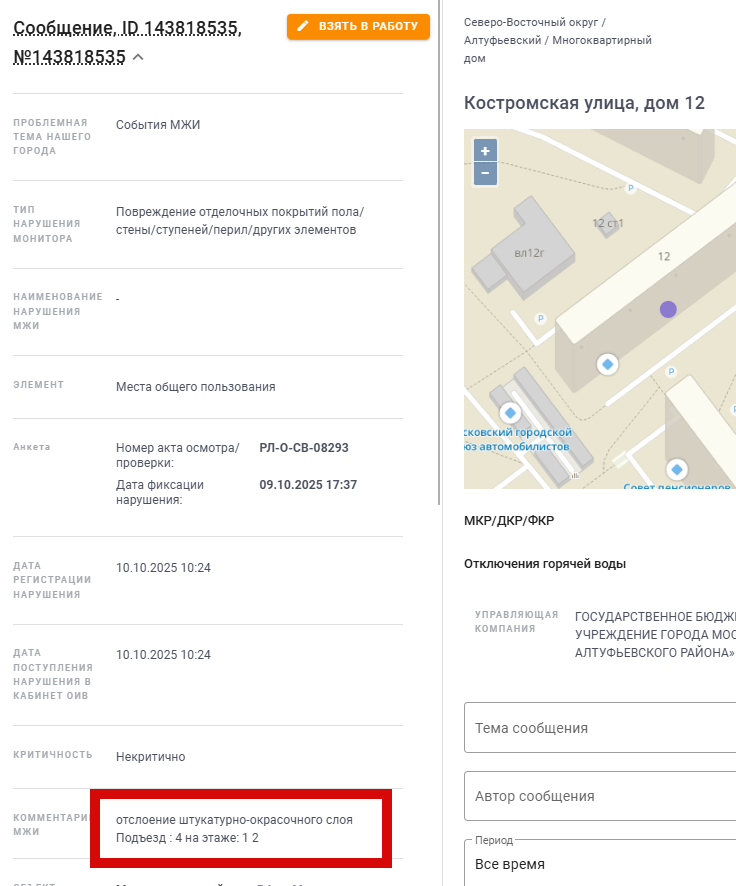Click the 'Управляющая компания' name text
The width and height of the screenshot is (736, 886).
point(655,635)
